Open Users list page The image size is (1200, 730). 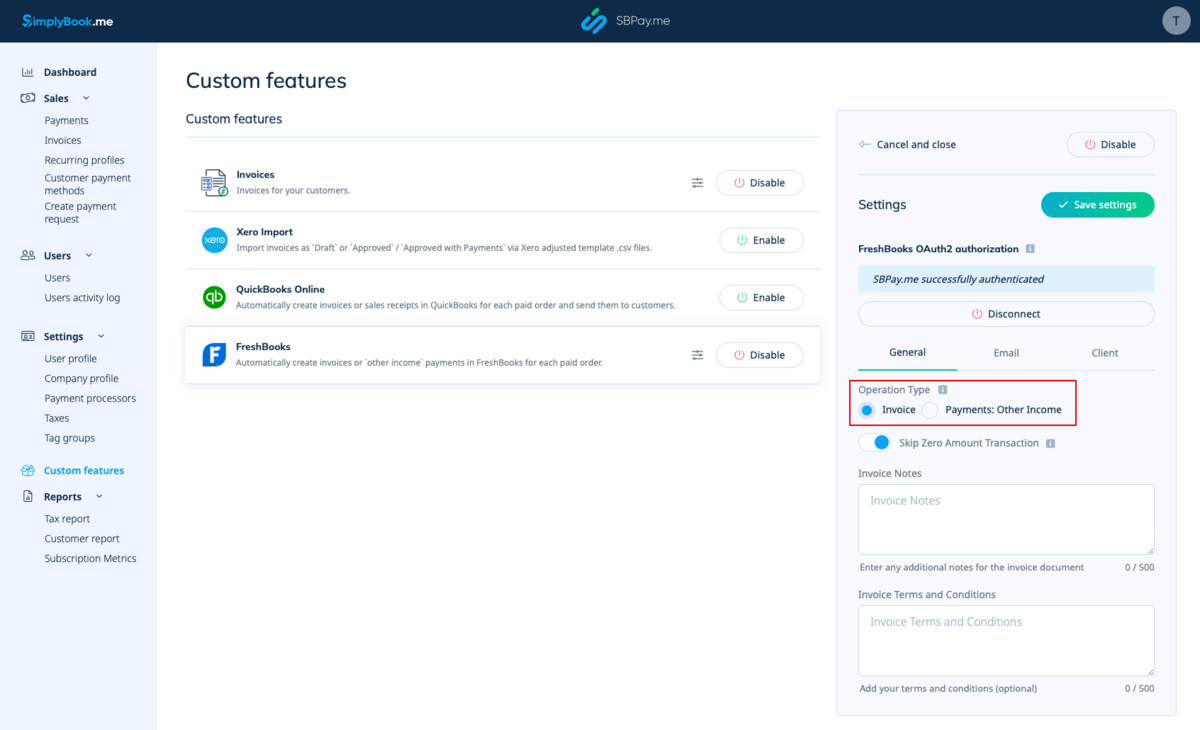click(x=57, y=278)
